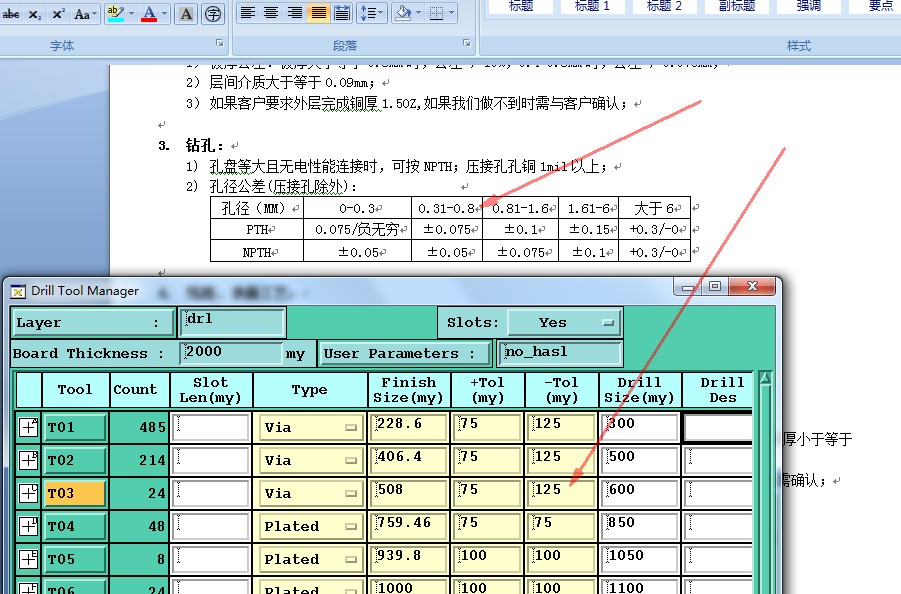Apply the 副标题 style
901x594 pixels.
pyautogui.click(x=737, y=6)
